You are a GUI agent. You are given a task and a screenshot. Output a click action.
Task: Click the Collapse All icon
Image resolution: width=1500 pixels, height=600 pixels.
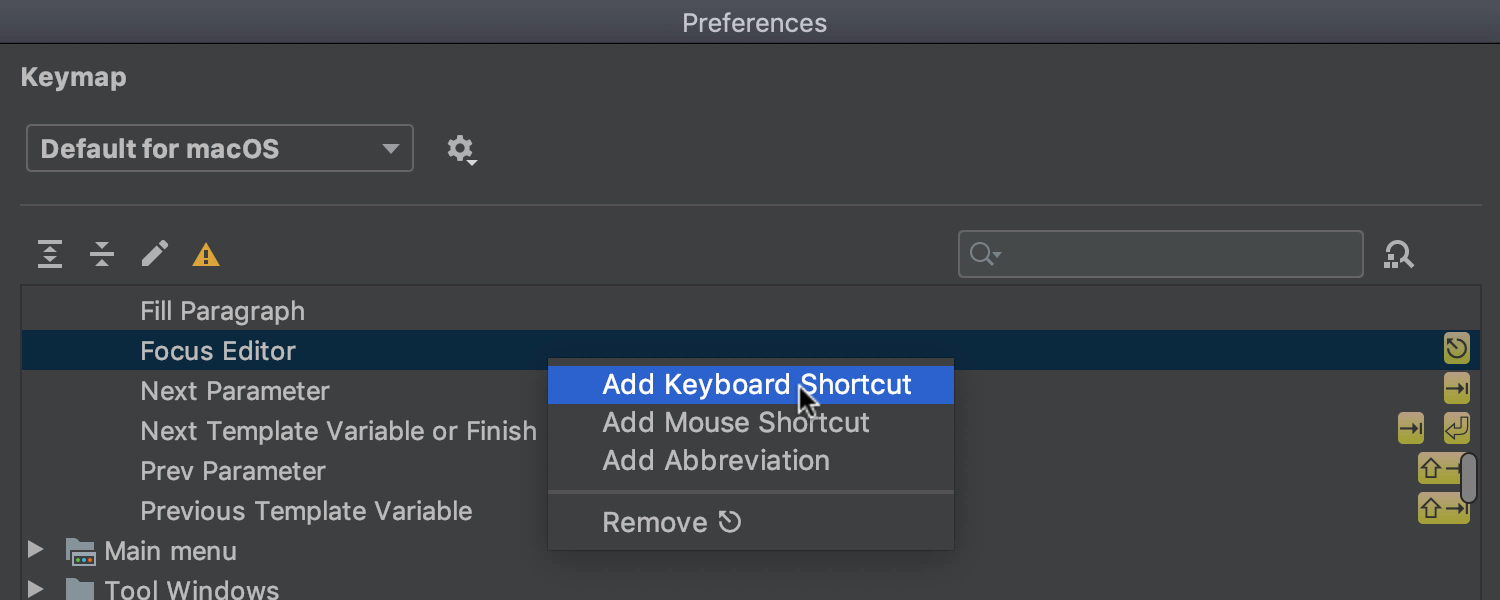[102, 255]
